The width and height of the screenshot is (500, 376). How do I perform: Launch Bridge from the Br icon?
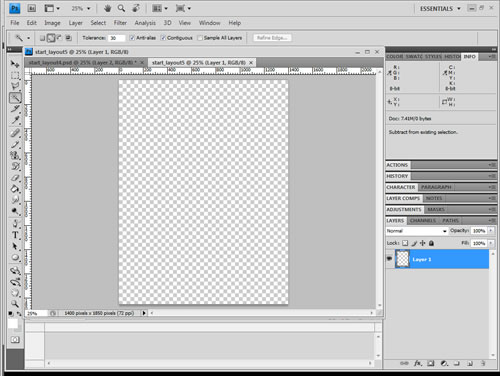[x=32, y=8]
